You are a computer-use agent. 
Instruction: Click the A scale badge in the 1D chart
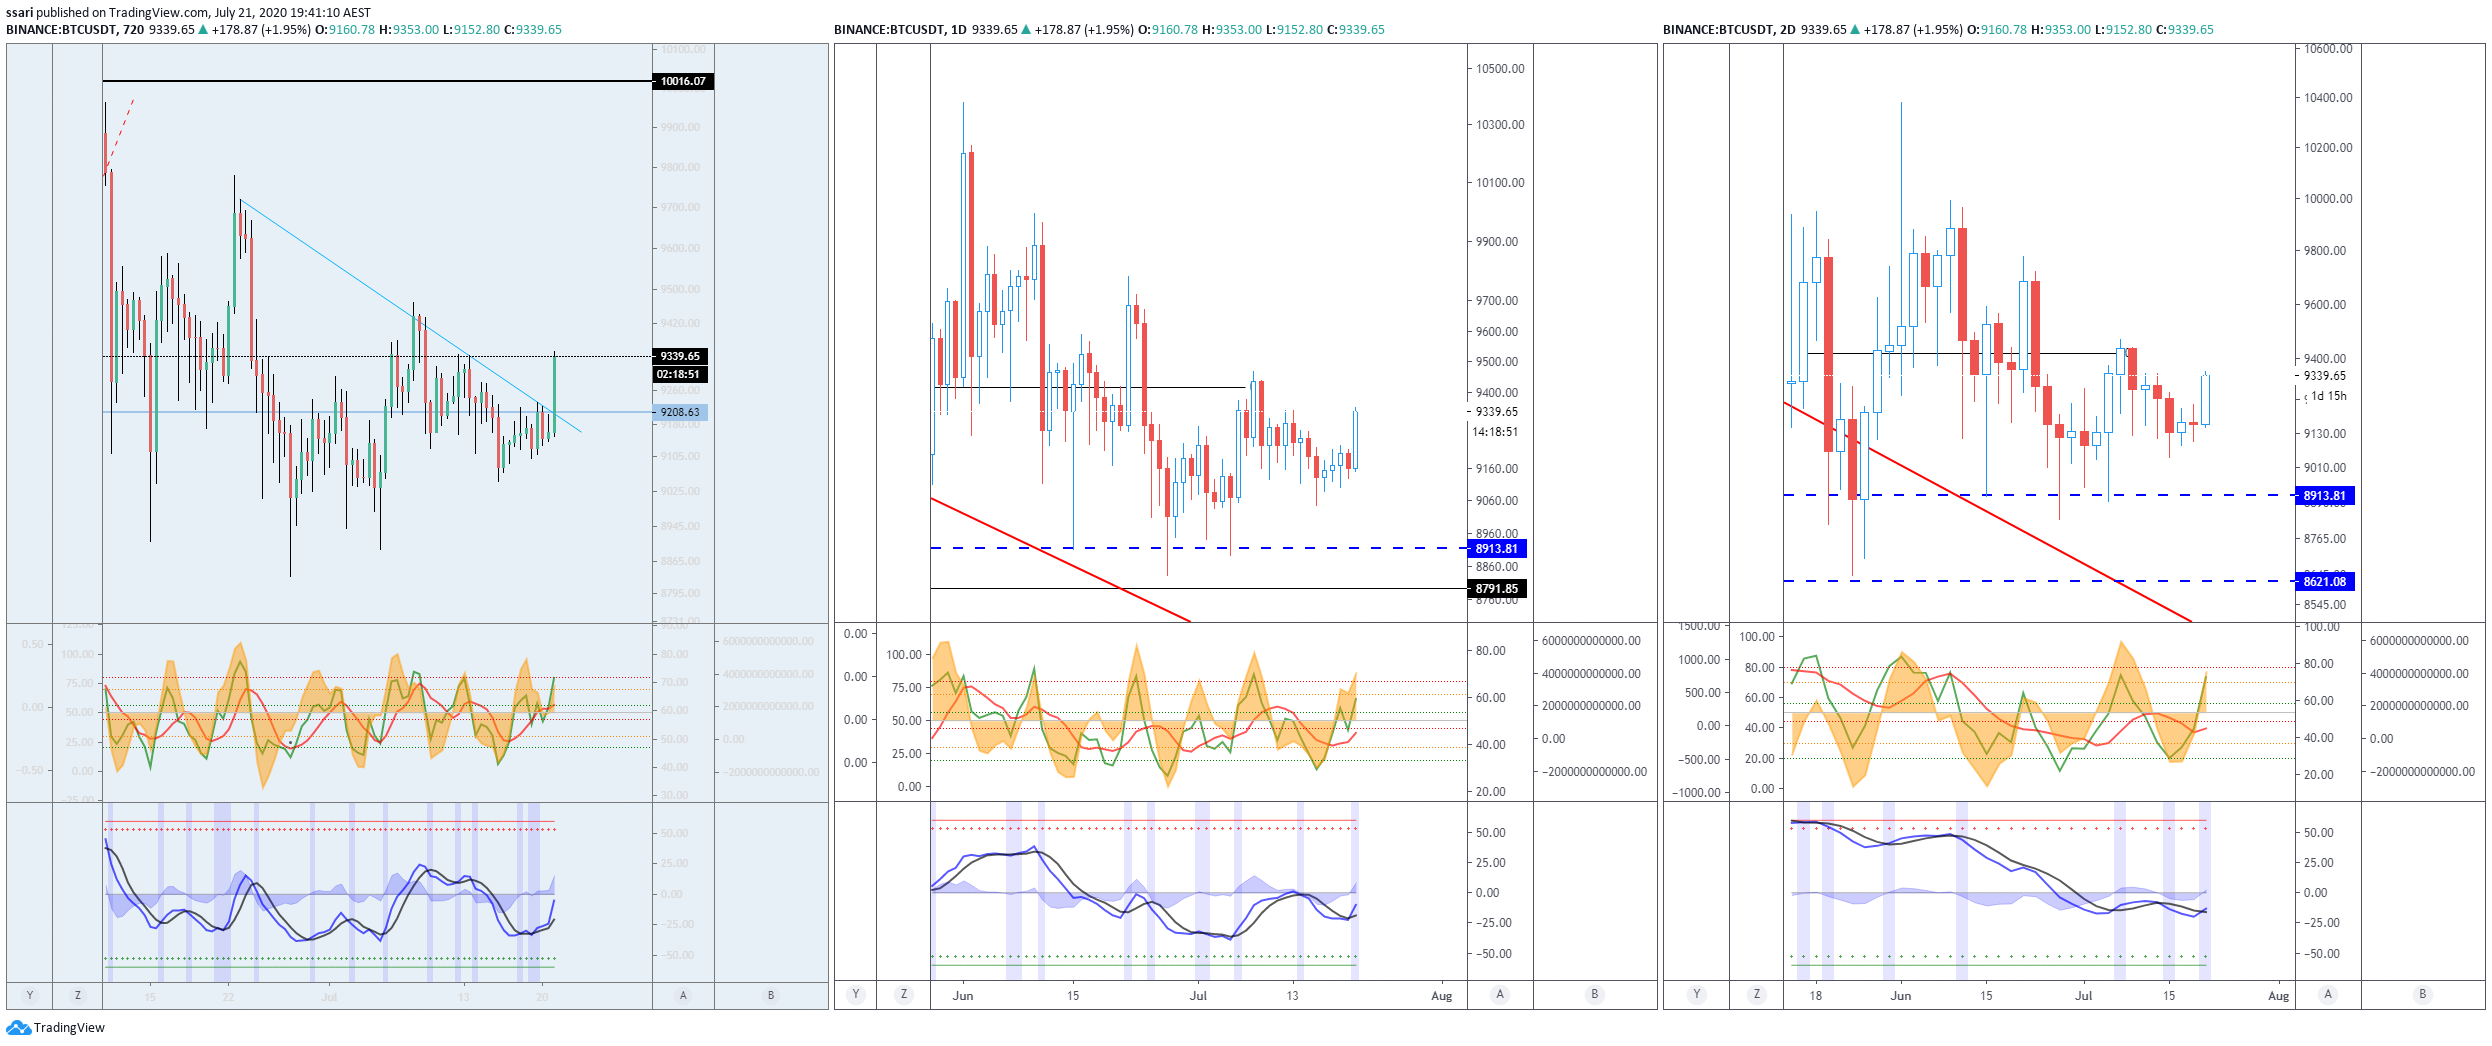(1500, 994)
